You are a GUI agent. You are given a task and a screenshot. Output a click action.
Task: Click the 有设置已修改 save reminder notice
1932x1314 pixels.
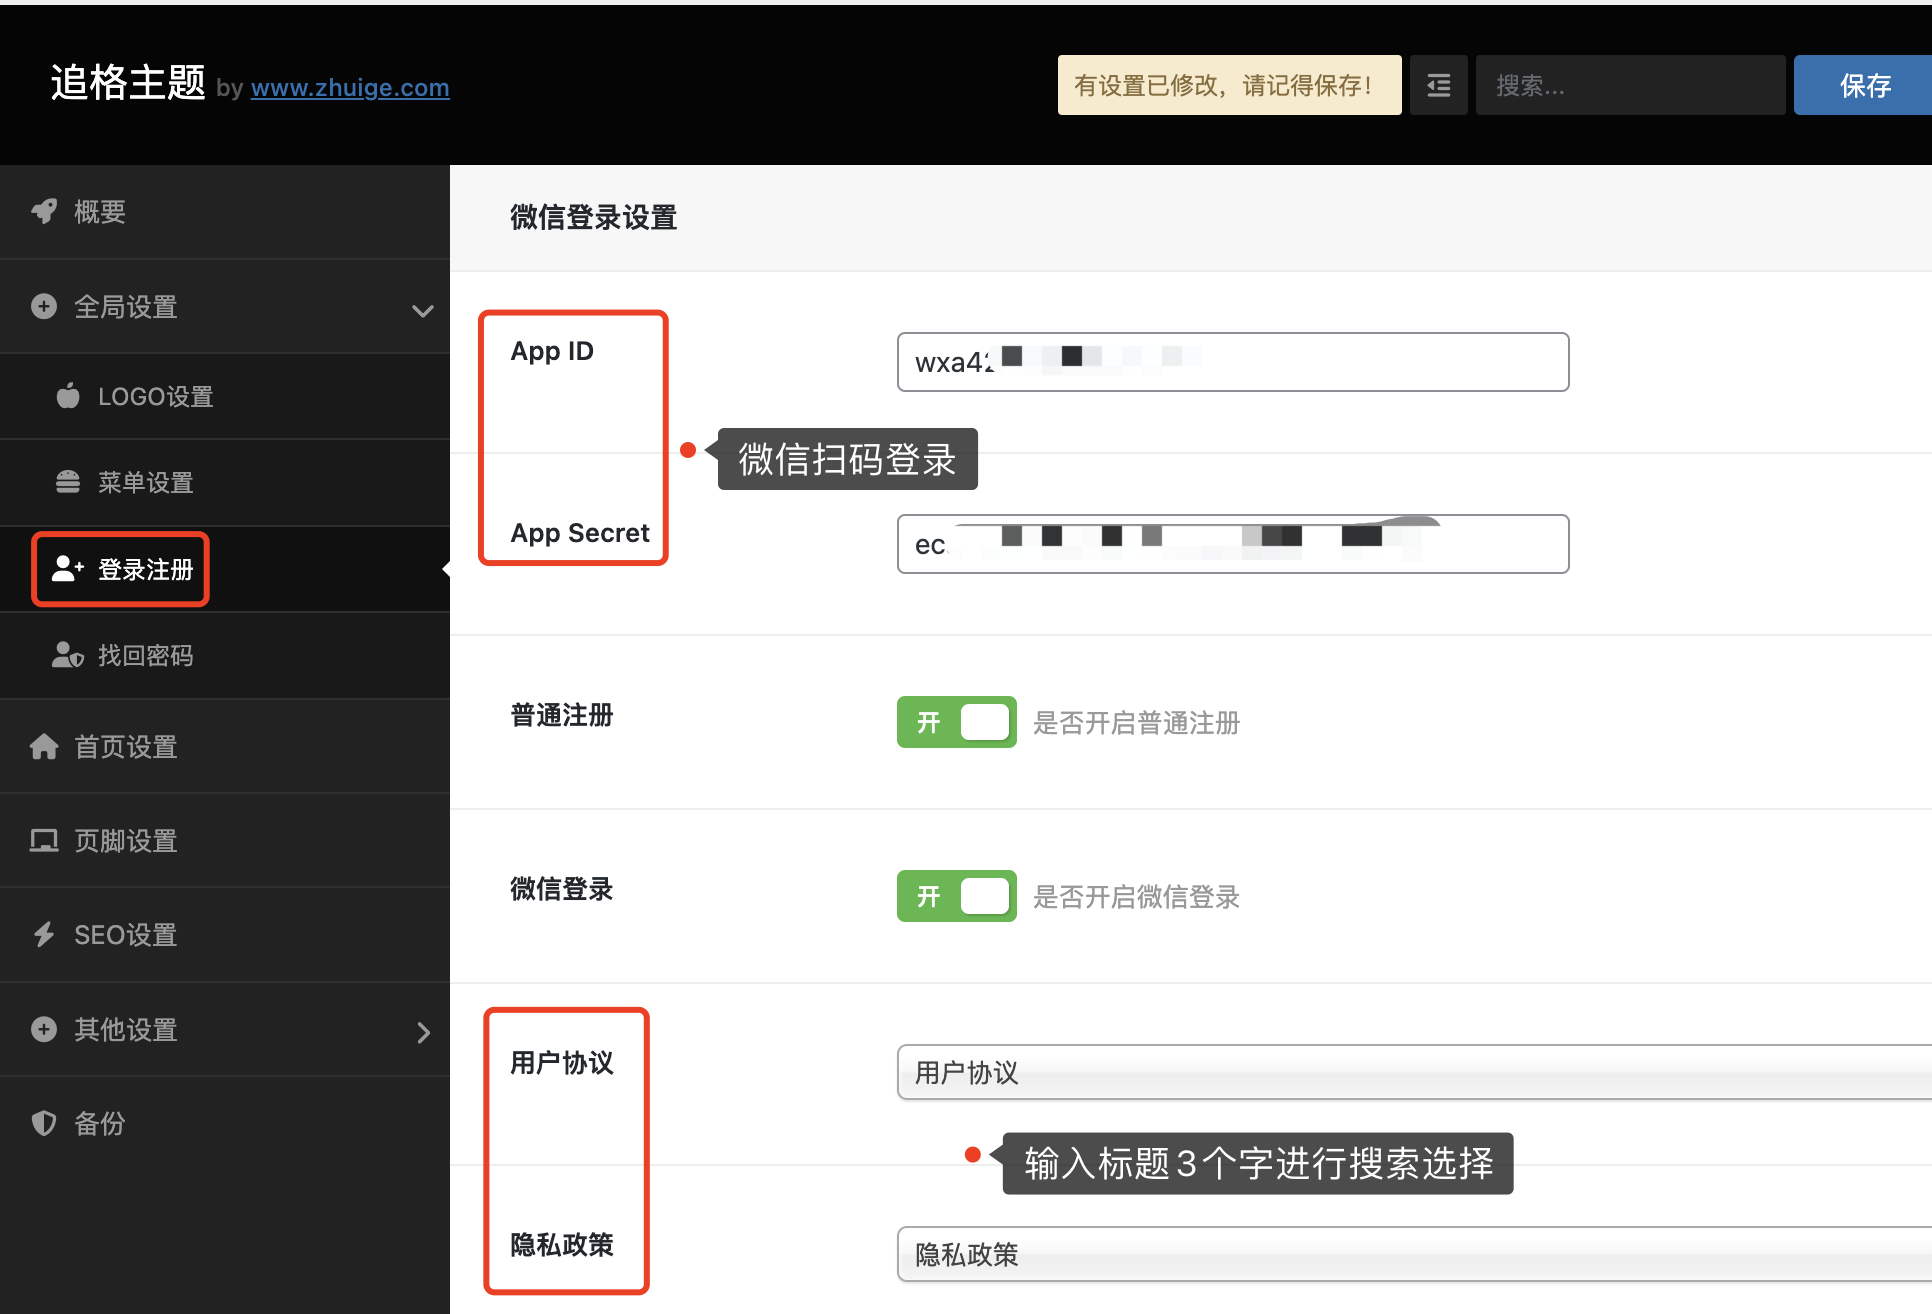(x=1229, y=85)
